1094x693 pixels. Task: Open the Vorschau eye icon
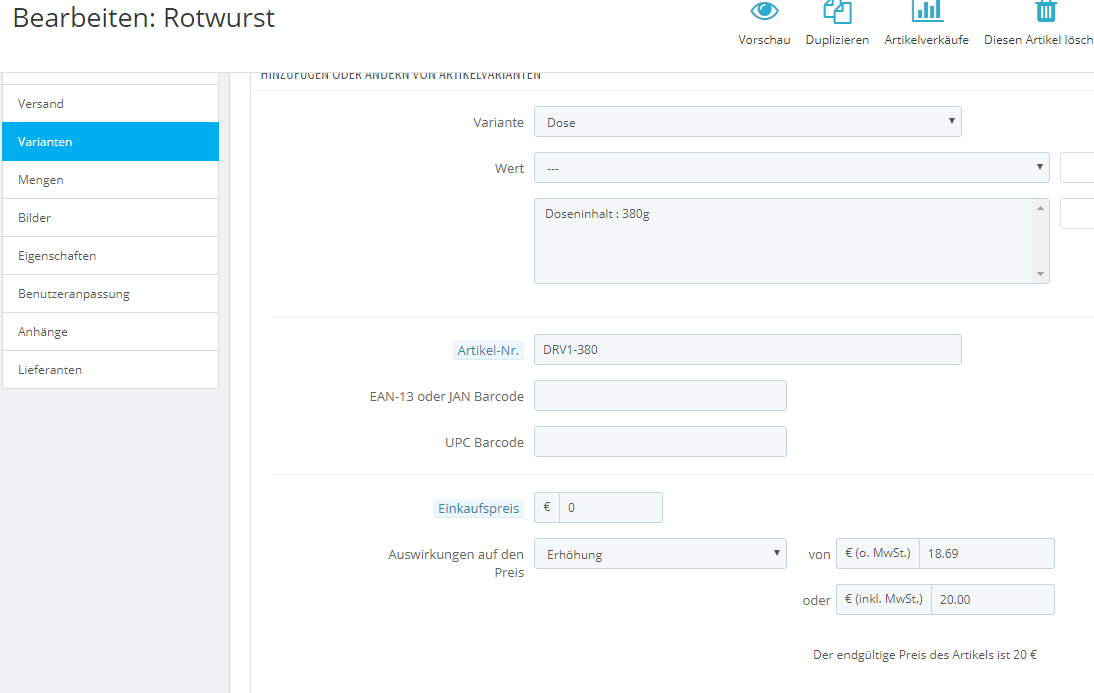pos(764,11)
